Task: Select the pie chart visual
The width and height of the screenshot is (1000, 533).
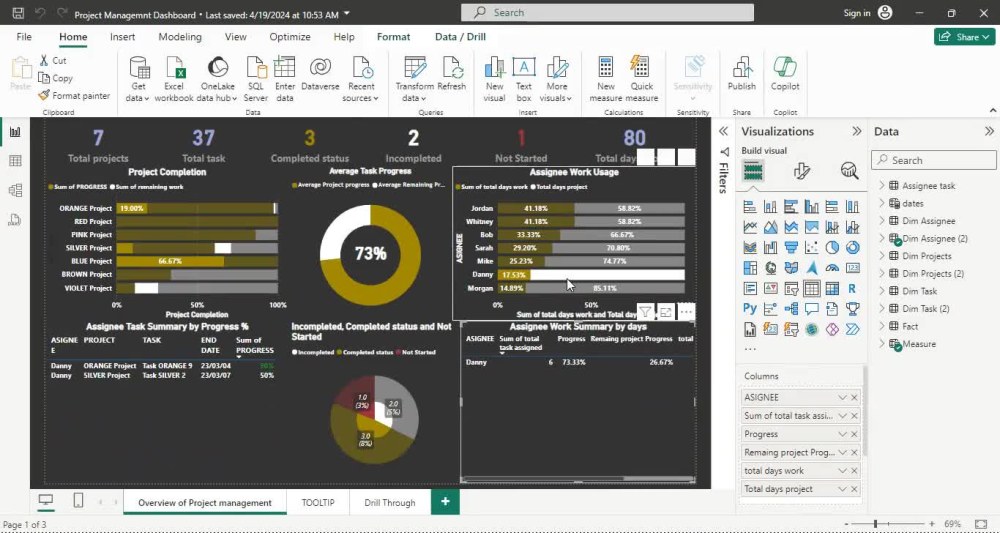Action: [832, 247]
